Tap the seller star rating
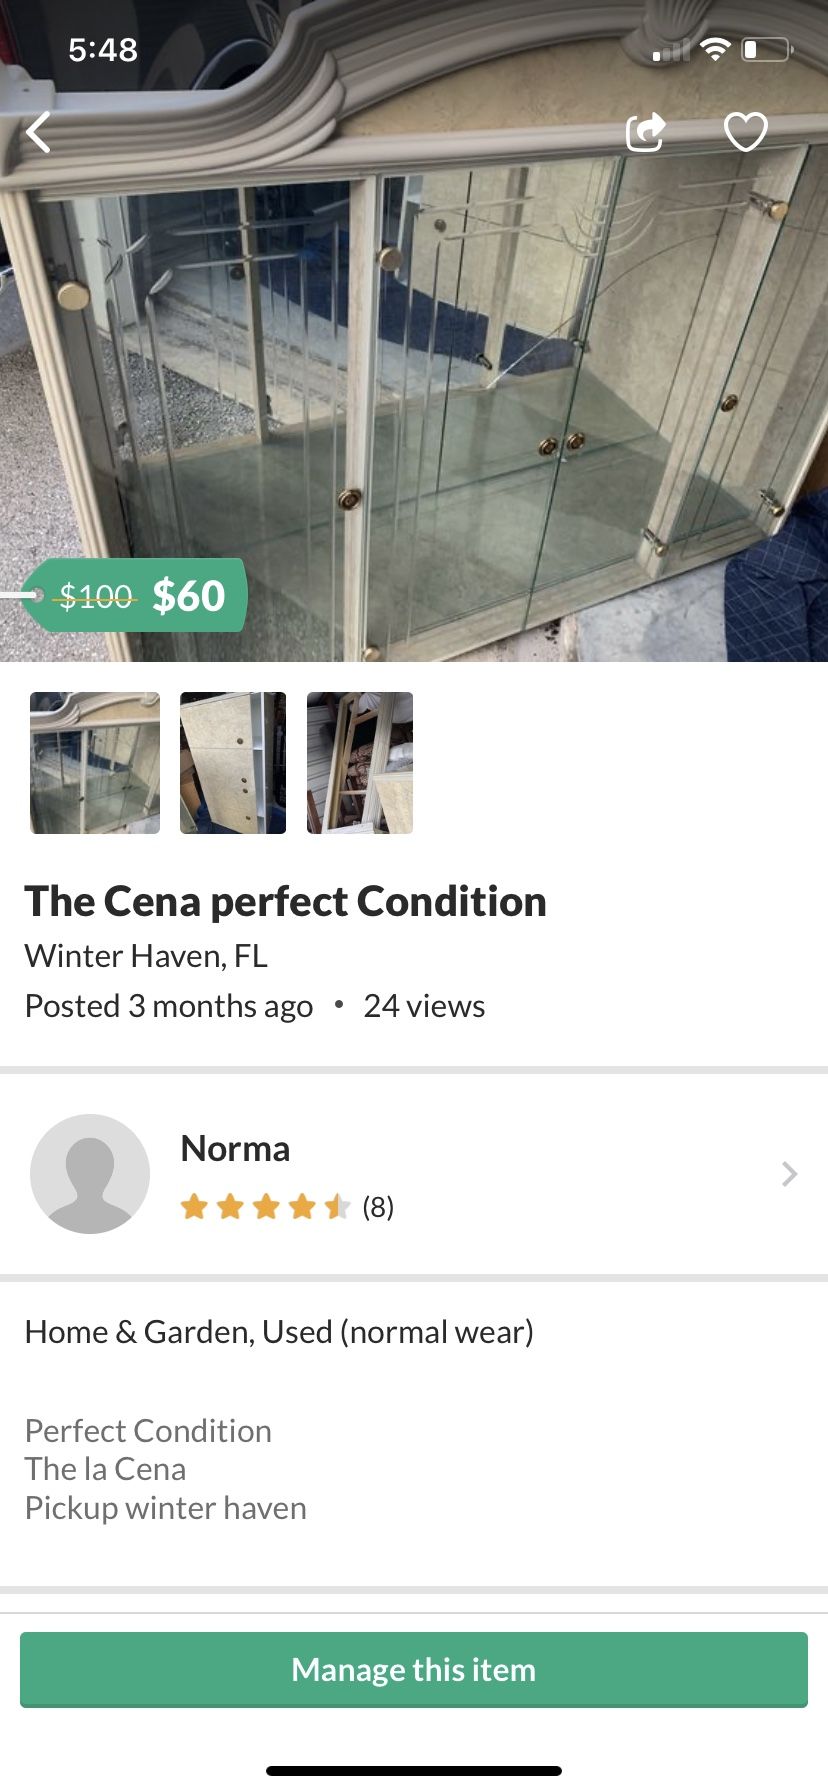828x1792 pixels. (265, 1207)
